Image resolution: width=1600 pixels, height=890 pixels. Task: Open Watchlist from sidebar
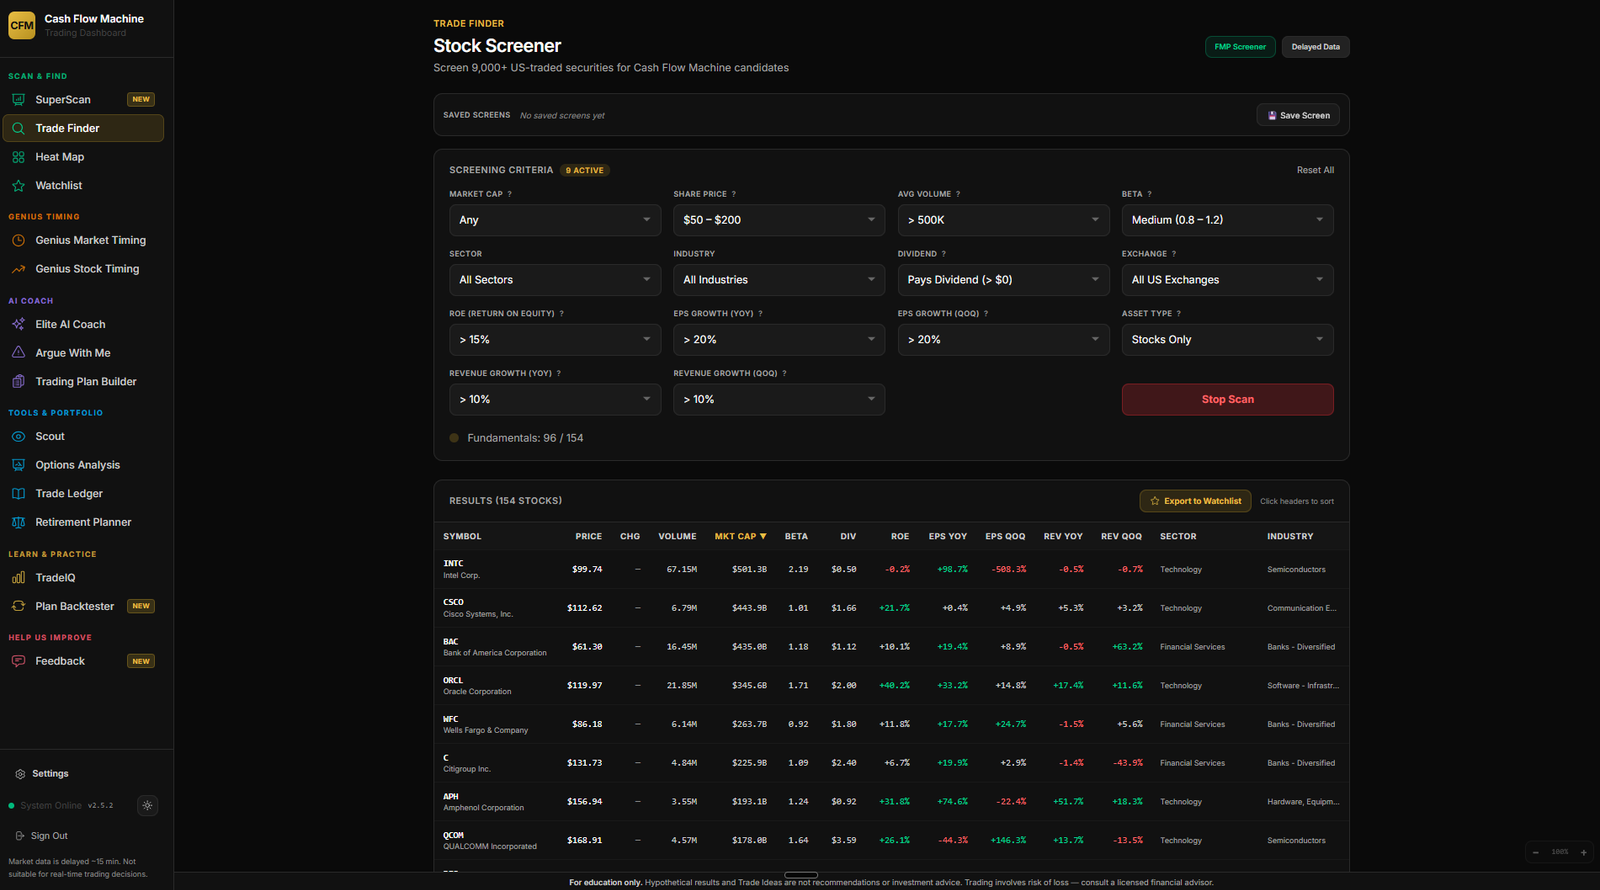pos(83,186)
